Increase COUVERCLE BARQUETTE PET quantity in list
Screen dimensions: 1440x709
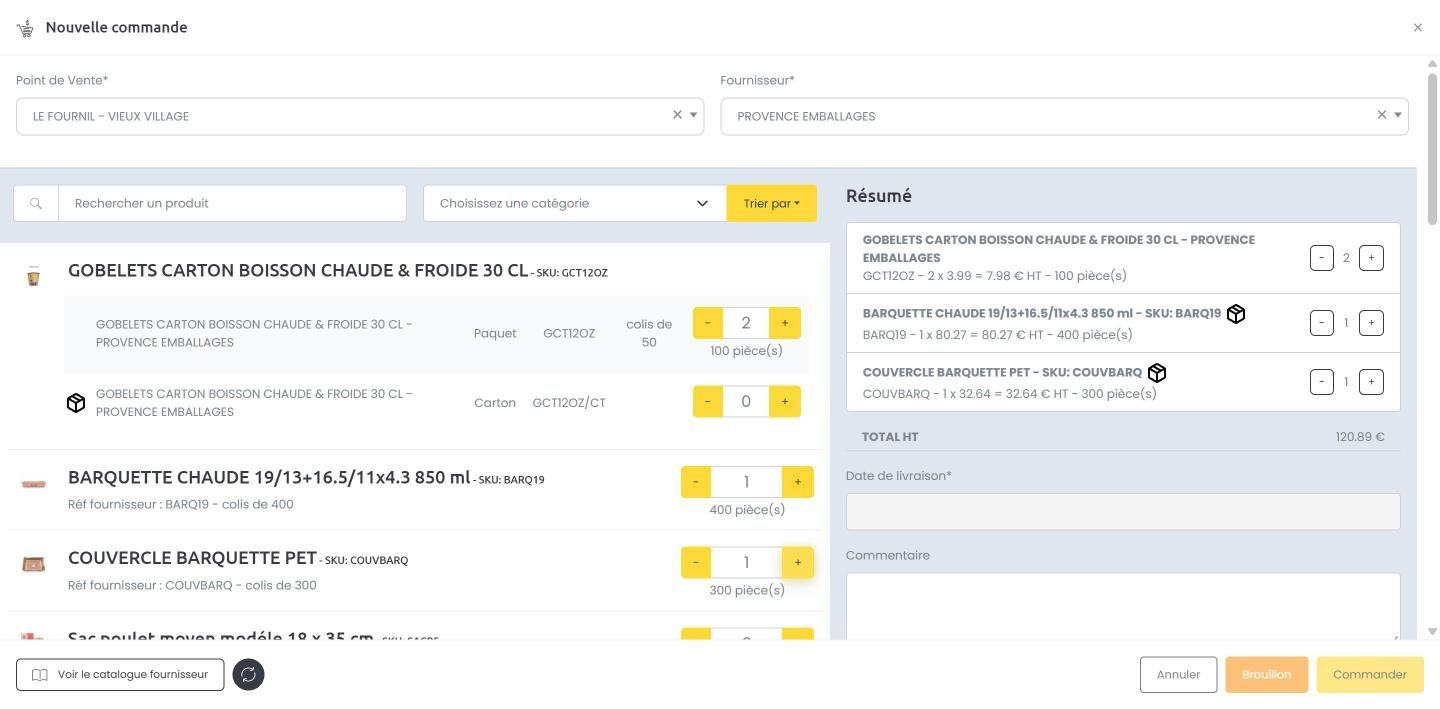point(798,562)
